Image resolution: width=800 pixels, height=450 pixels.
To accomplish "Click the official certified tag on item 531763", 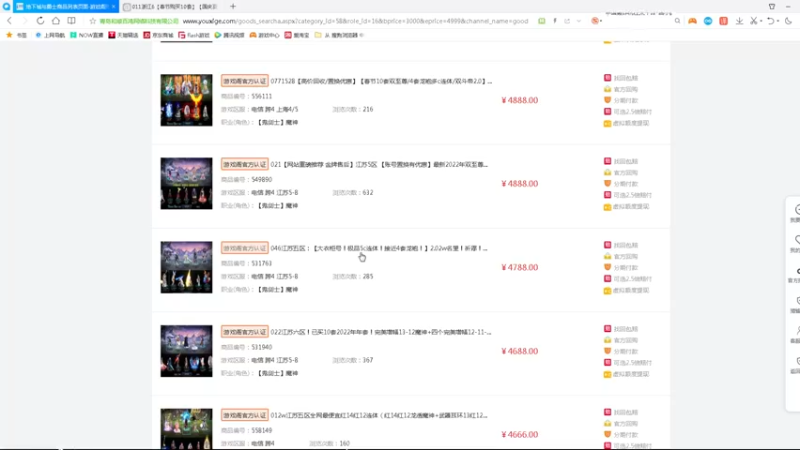I will pyautogui.click(x=244, y=248).
